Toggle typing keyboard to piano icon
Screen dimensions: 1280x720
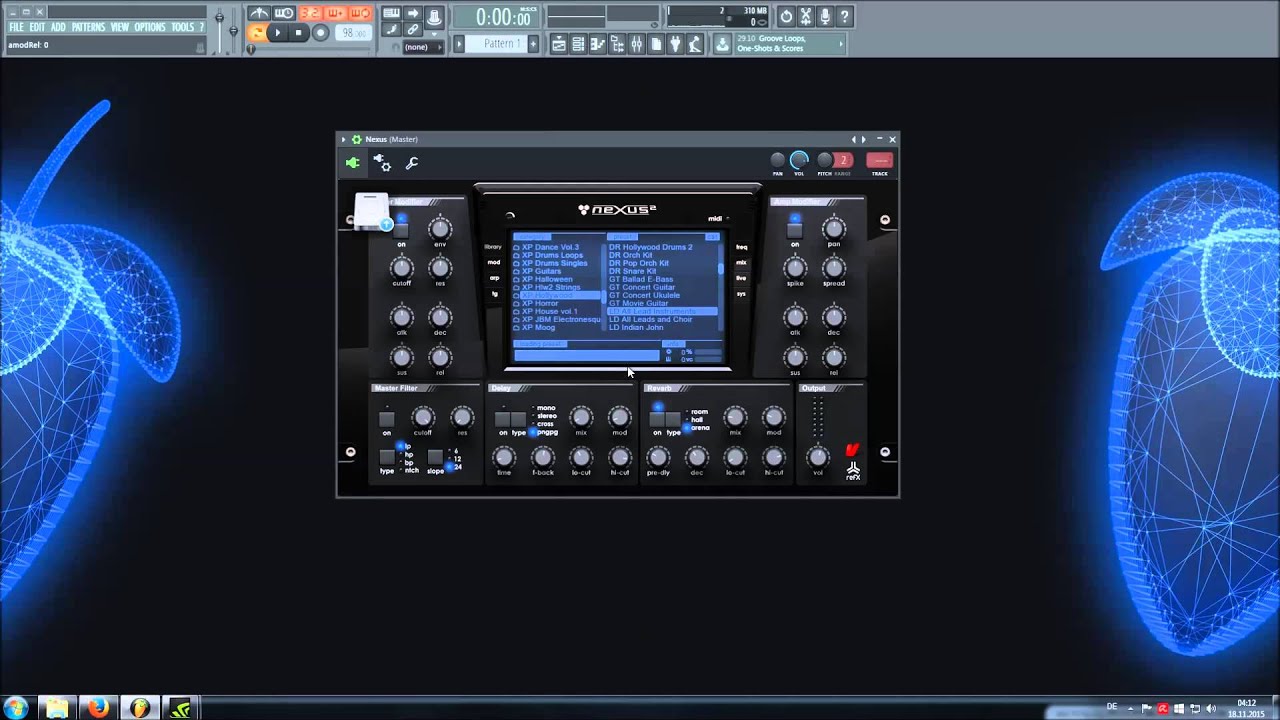point(391,14)
